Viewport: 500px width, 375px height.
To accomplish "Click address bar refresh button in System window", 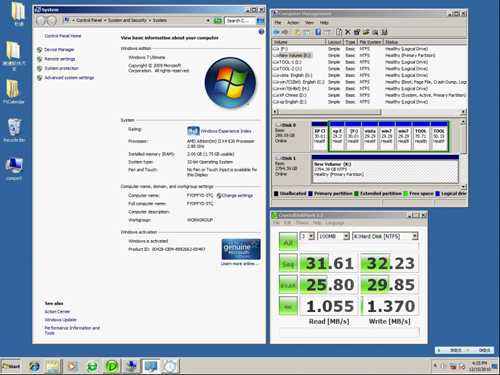I will [218, 21].
